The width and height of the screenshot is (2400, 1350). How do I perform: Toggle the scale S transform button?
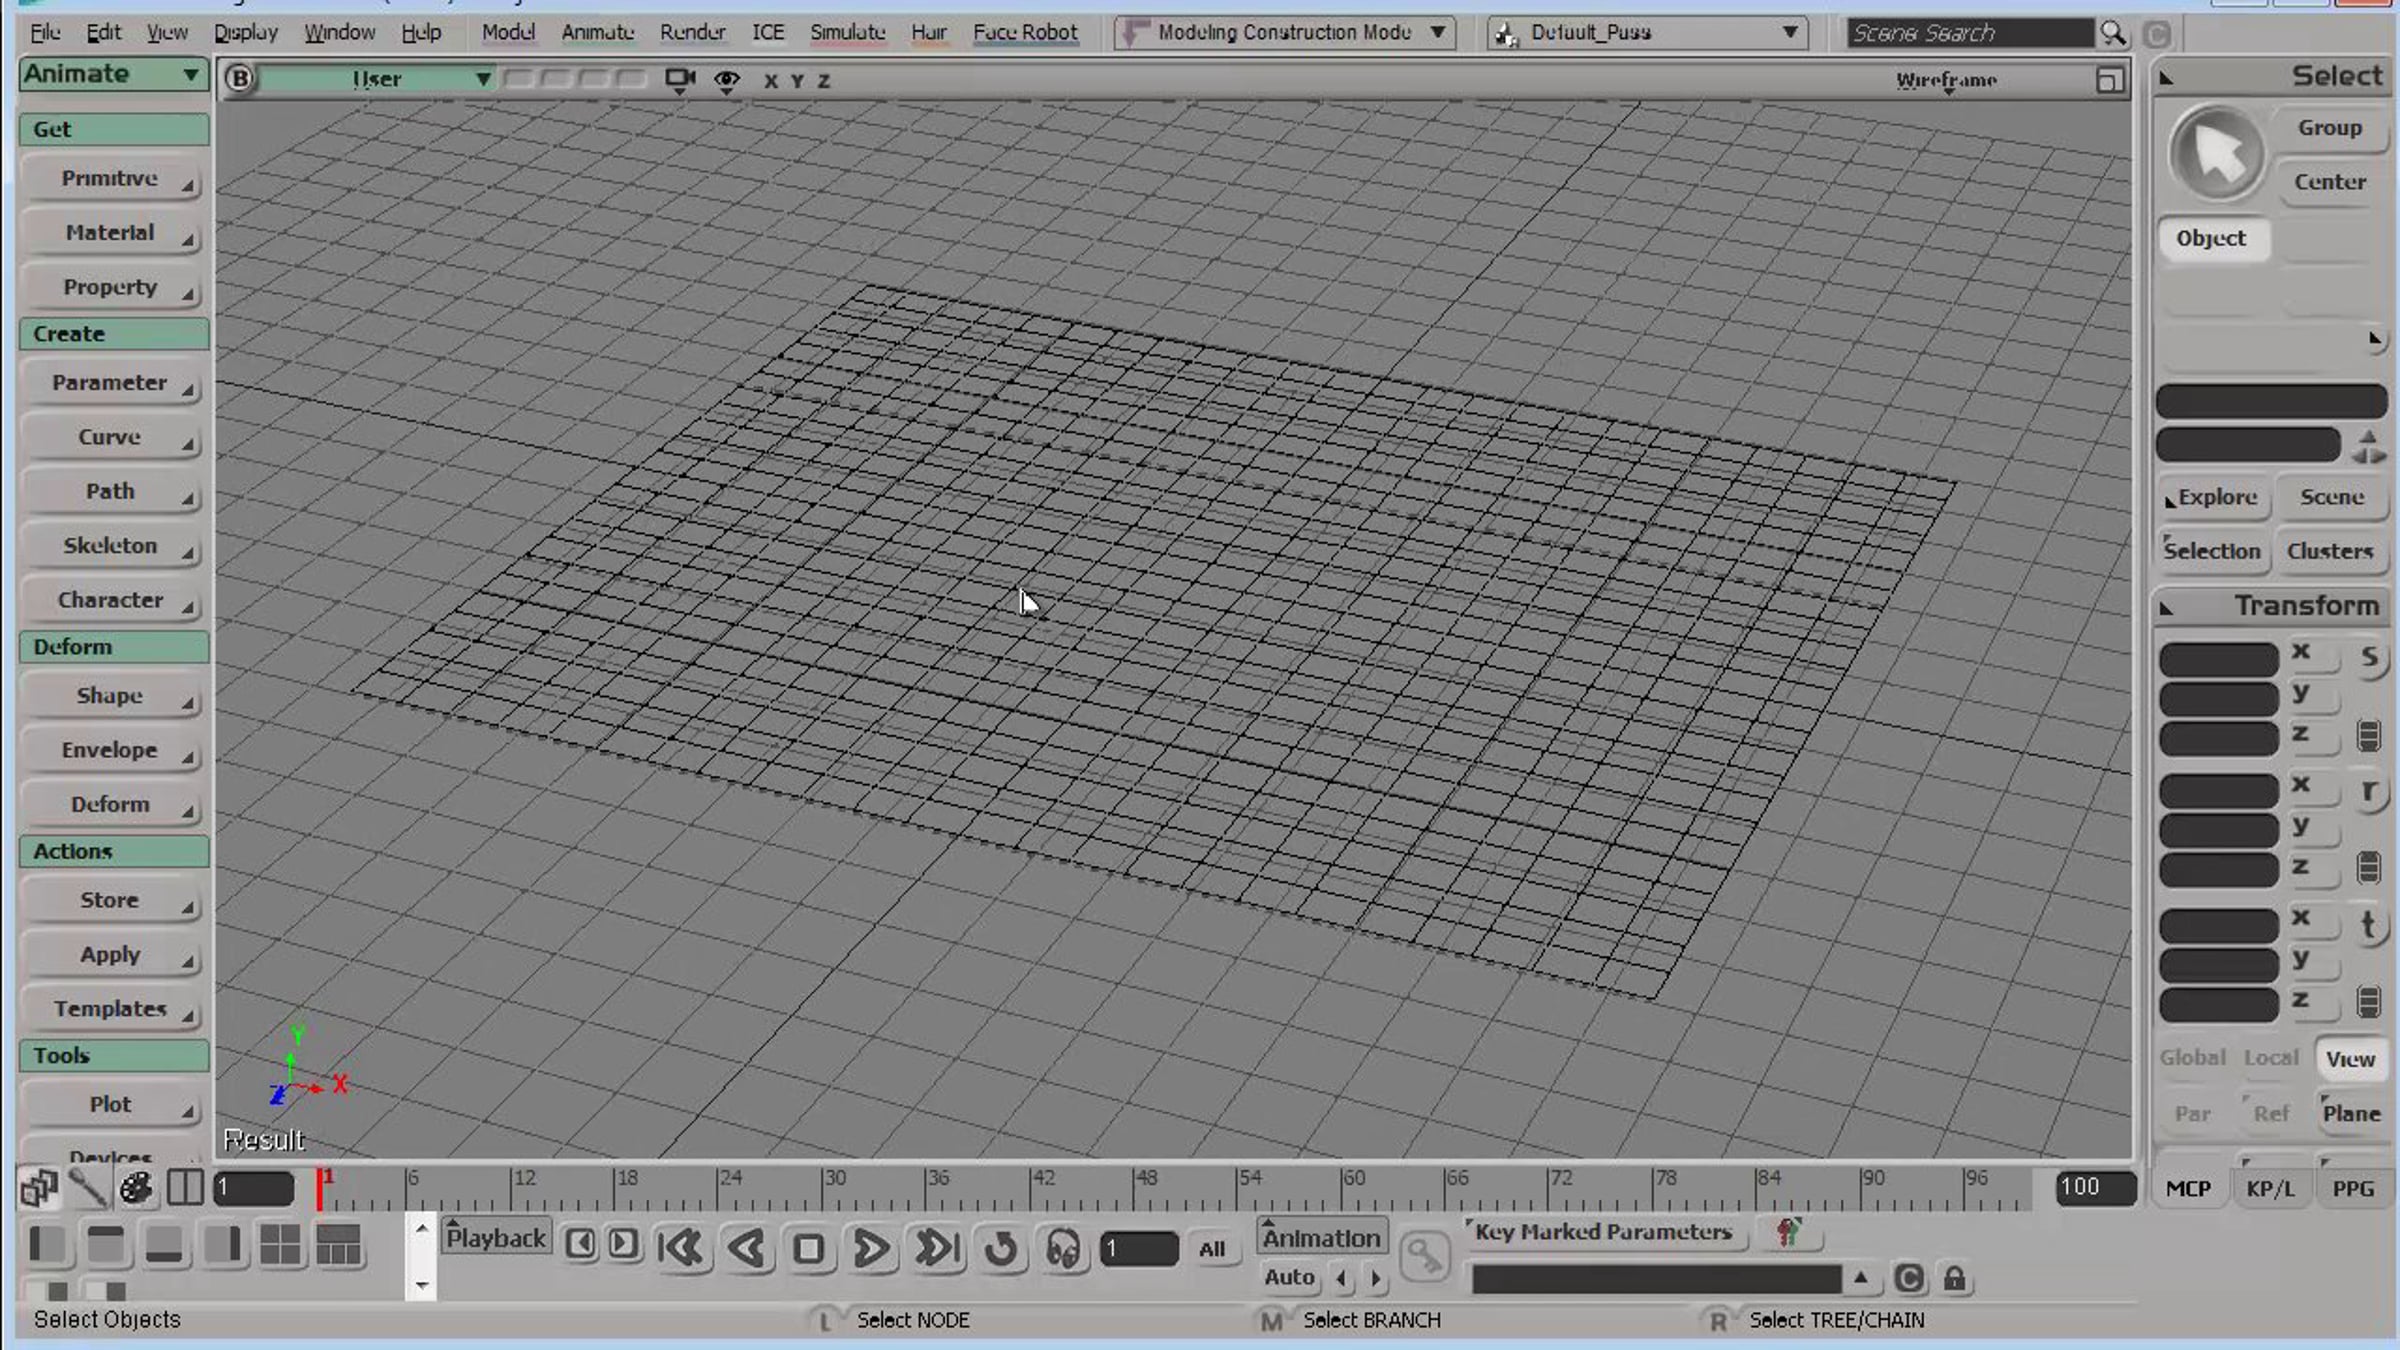click(x=2368, y=657)
